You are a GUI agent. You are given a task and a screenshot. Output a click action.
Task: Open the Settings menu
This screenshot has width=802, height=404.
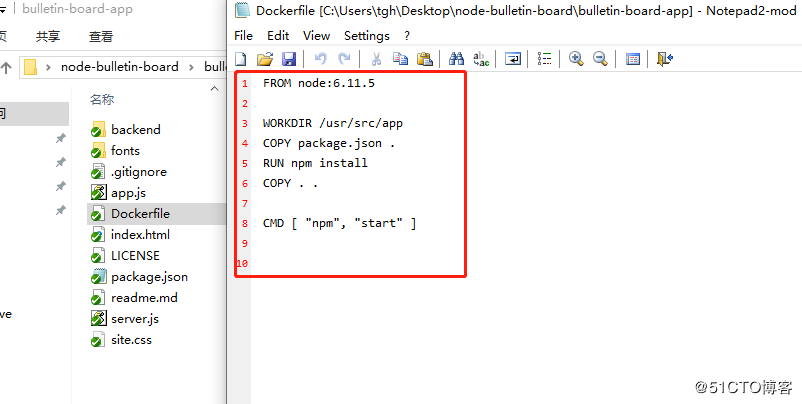(x=366, y=35)
